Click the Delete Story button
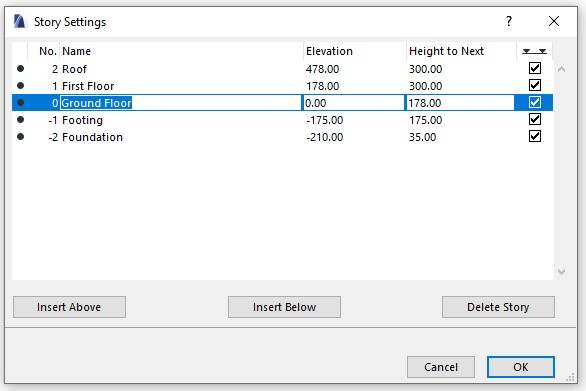Screen dimensions: 586x391 (x=498, y=307)
